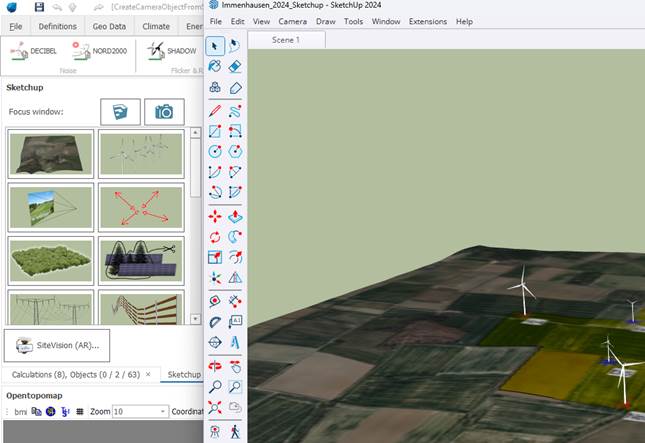Pick the Lasso Select tool
The height and width of the screenshot is (443, 645).
click(234, 46)
